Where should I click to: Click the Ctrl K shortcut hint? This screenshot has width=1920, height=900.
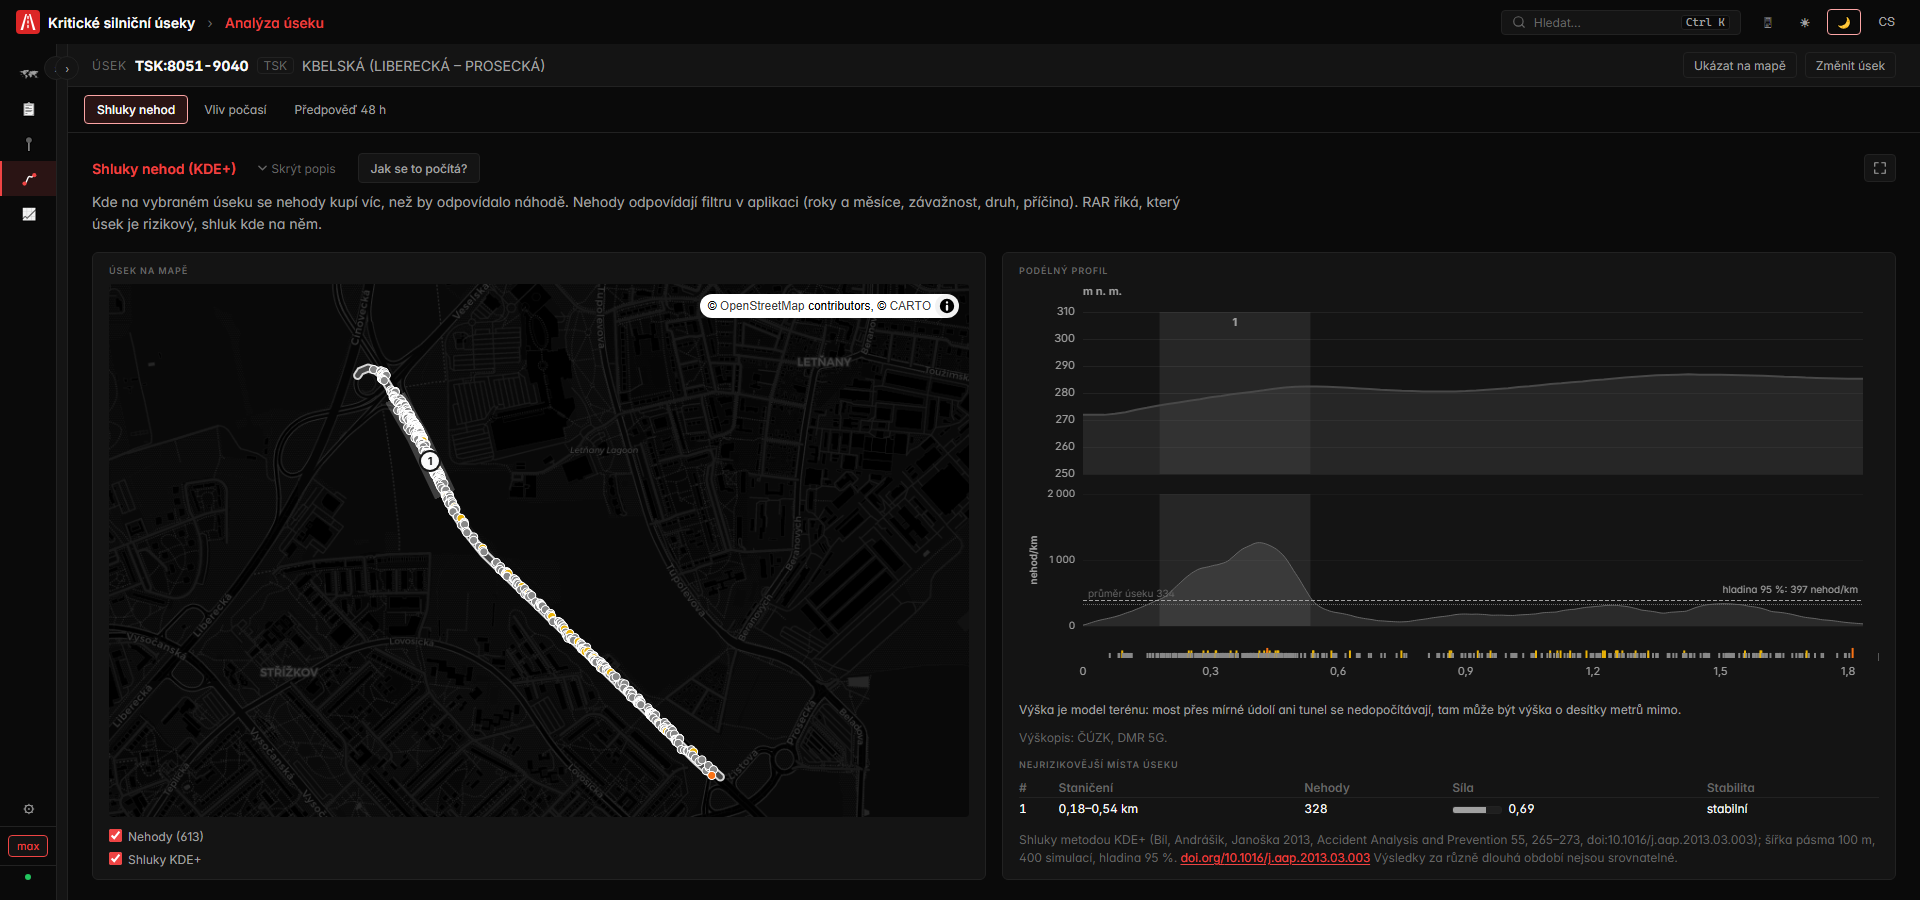click(1706, 22)
